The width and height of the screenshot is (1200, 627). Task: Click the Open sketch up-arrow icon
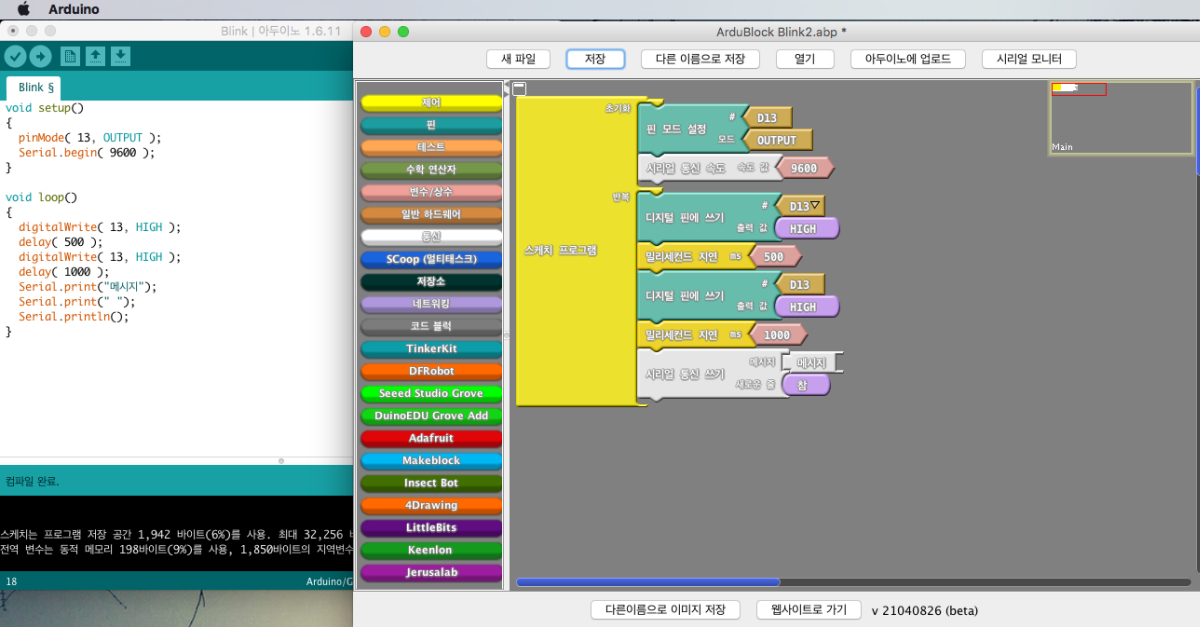[x=95, y=56]
